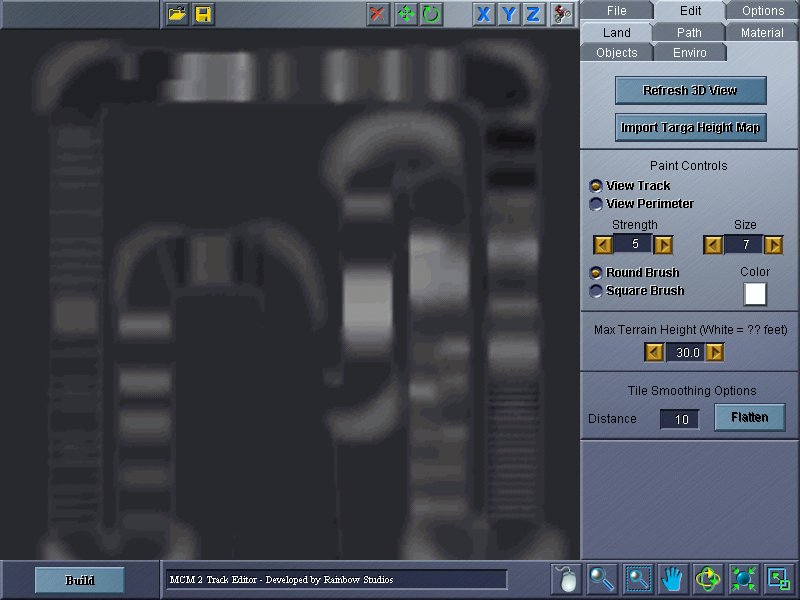Image resolution: width=800 pixels, height=600 pixels.
Task: Select the green move arrows tool
Action: click(406, 14)
